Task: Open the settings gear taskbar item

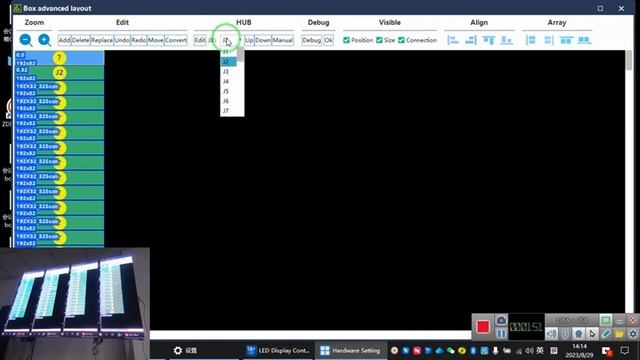Action: click(185, 350)
